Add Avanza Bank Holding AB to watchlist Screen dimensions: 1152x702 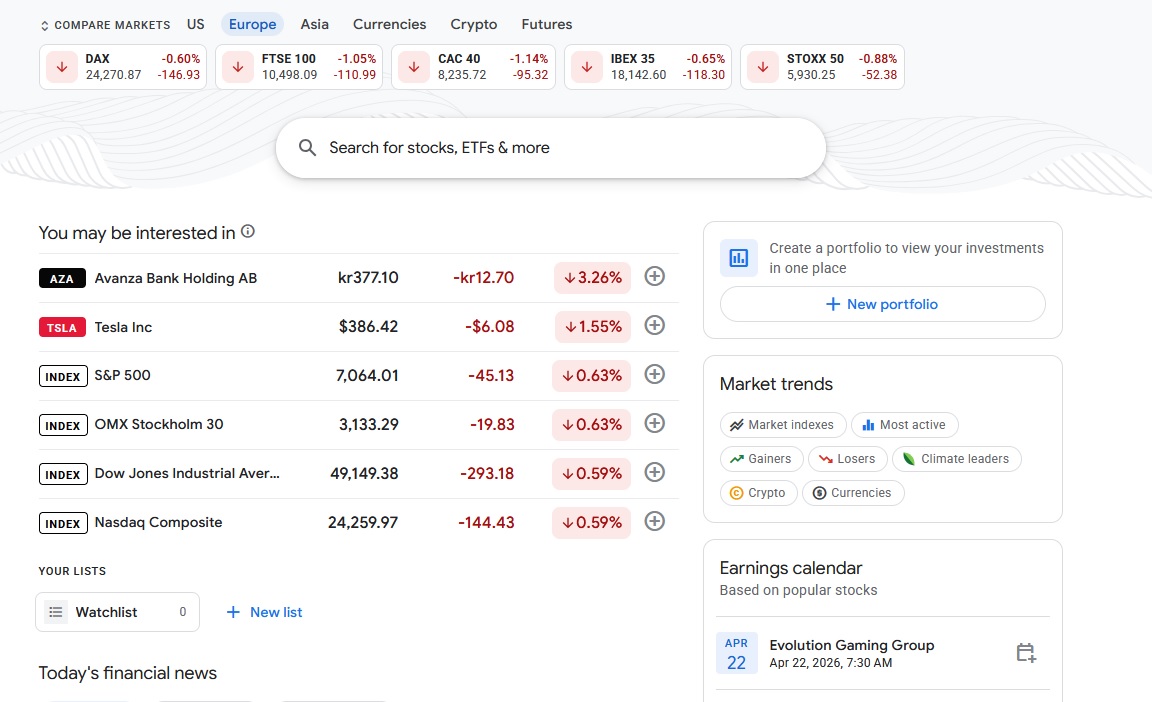click(x=654, y=276)
